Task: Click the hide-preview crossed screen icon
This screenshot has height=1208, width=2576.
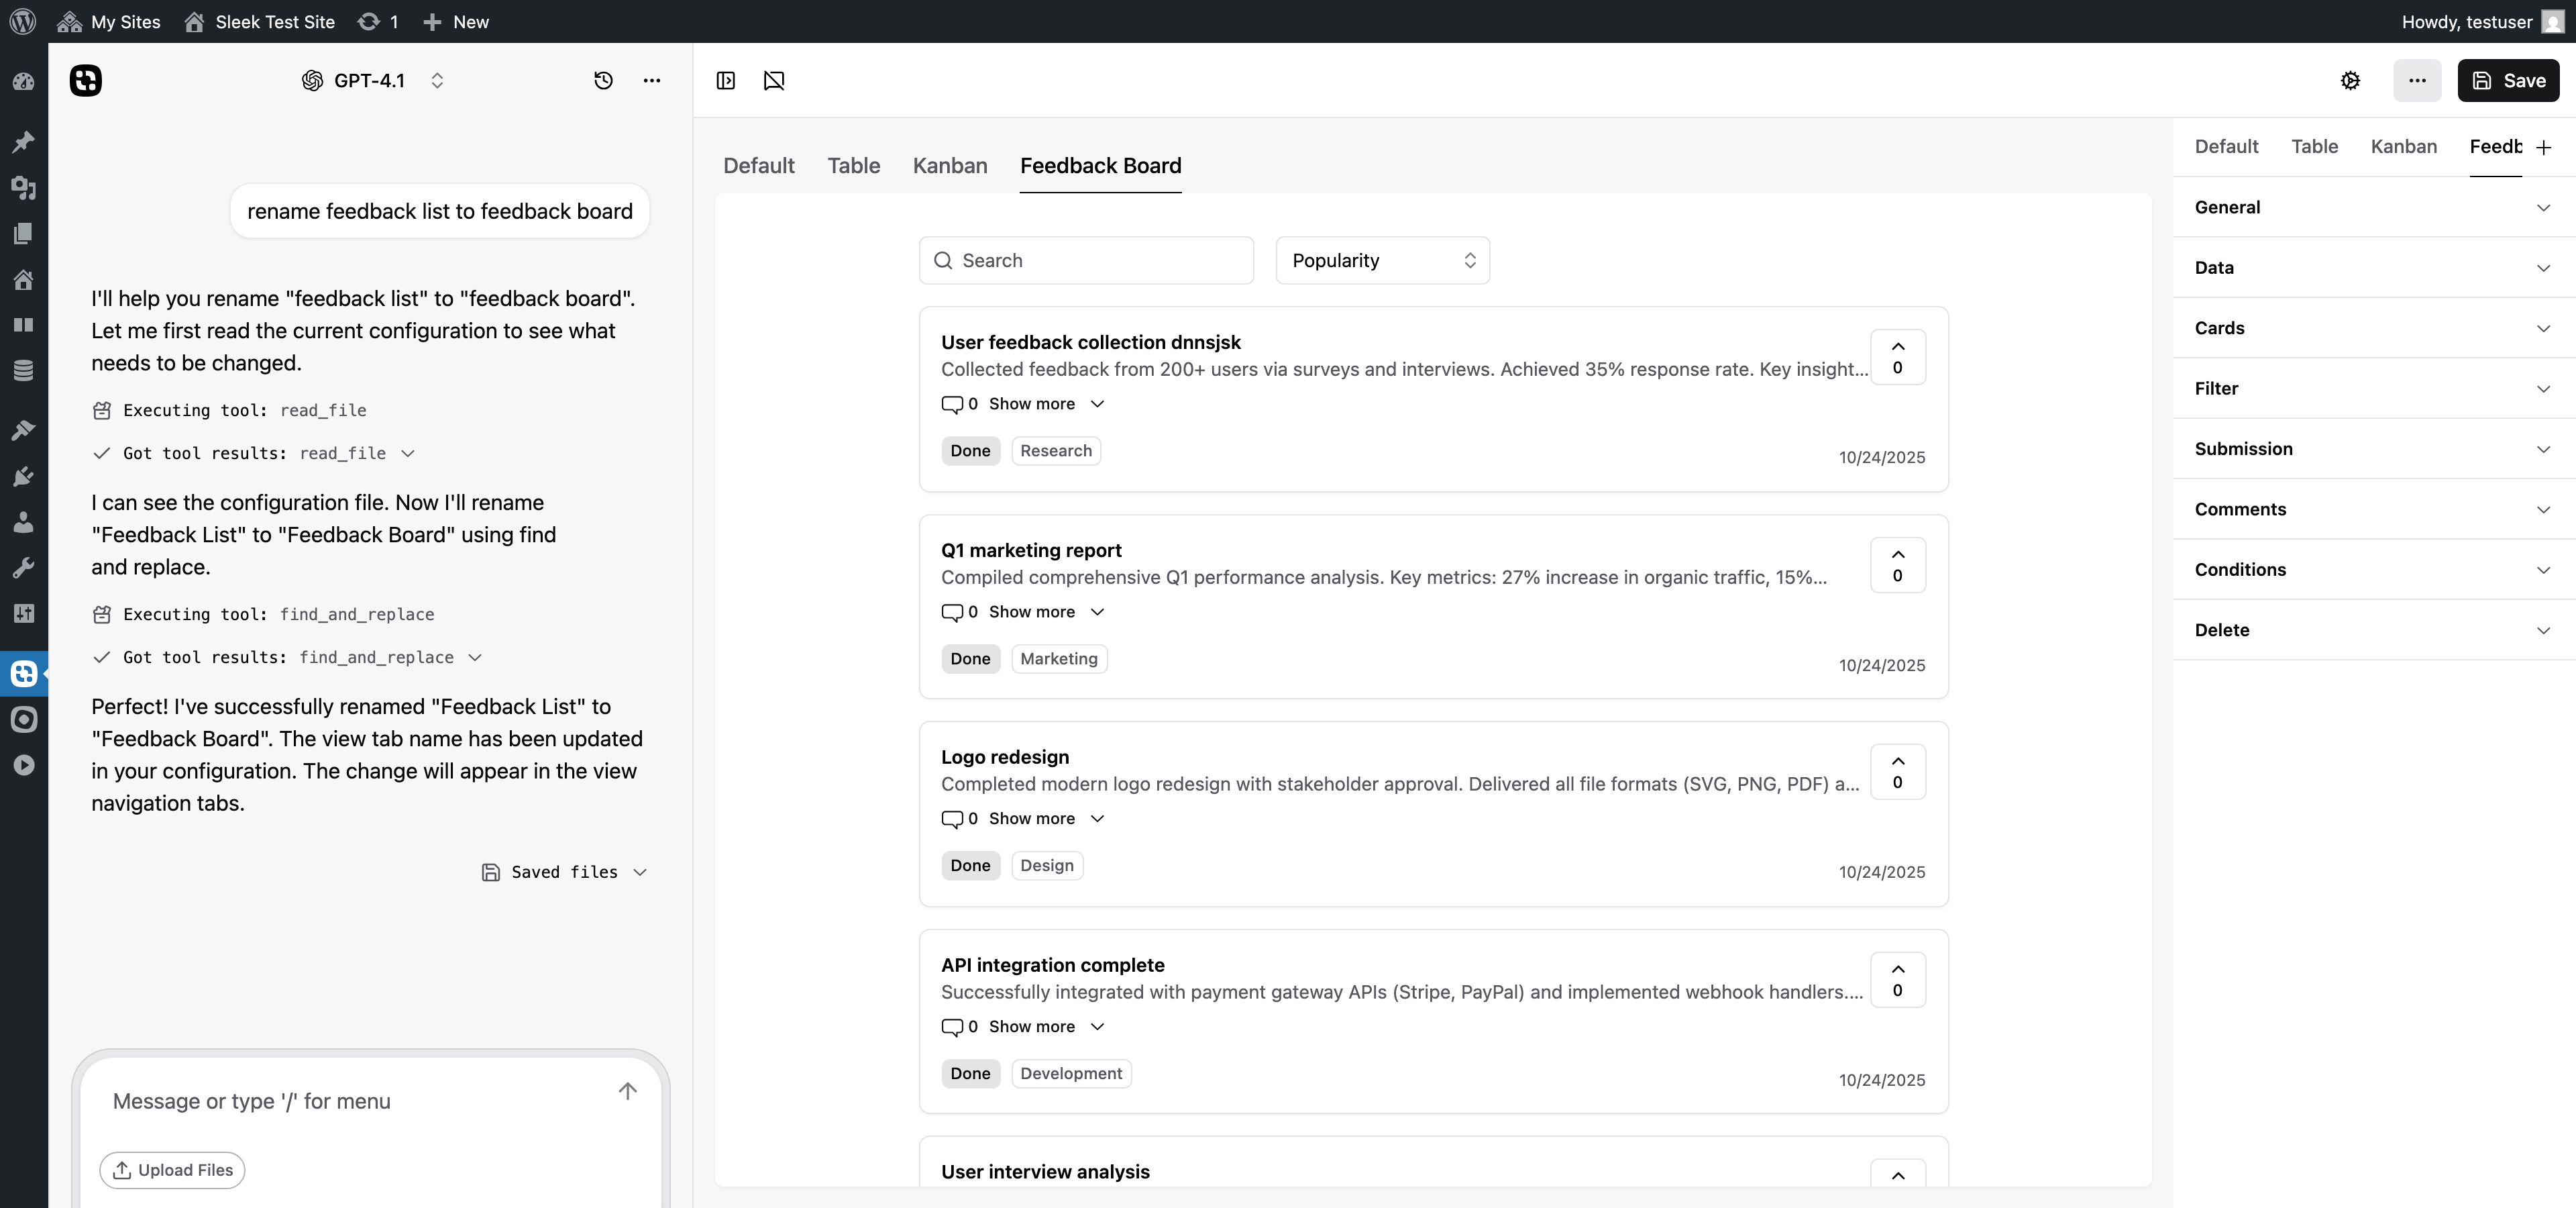Action: (x=774, y=81)
